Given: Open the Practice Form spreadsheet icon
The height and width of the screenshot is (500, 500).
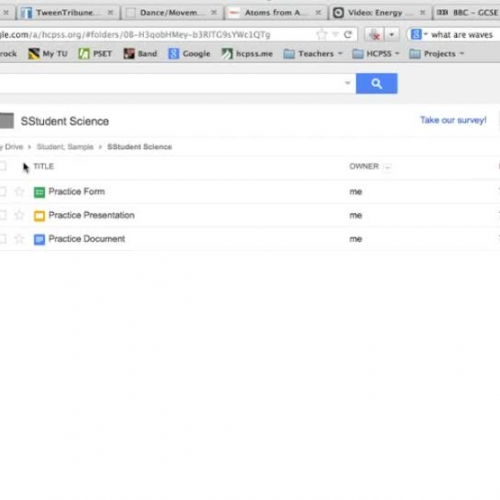Looking at the screenshot, I should pos(39,192).
